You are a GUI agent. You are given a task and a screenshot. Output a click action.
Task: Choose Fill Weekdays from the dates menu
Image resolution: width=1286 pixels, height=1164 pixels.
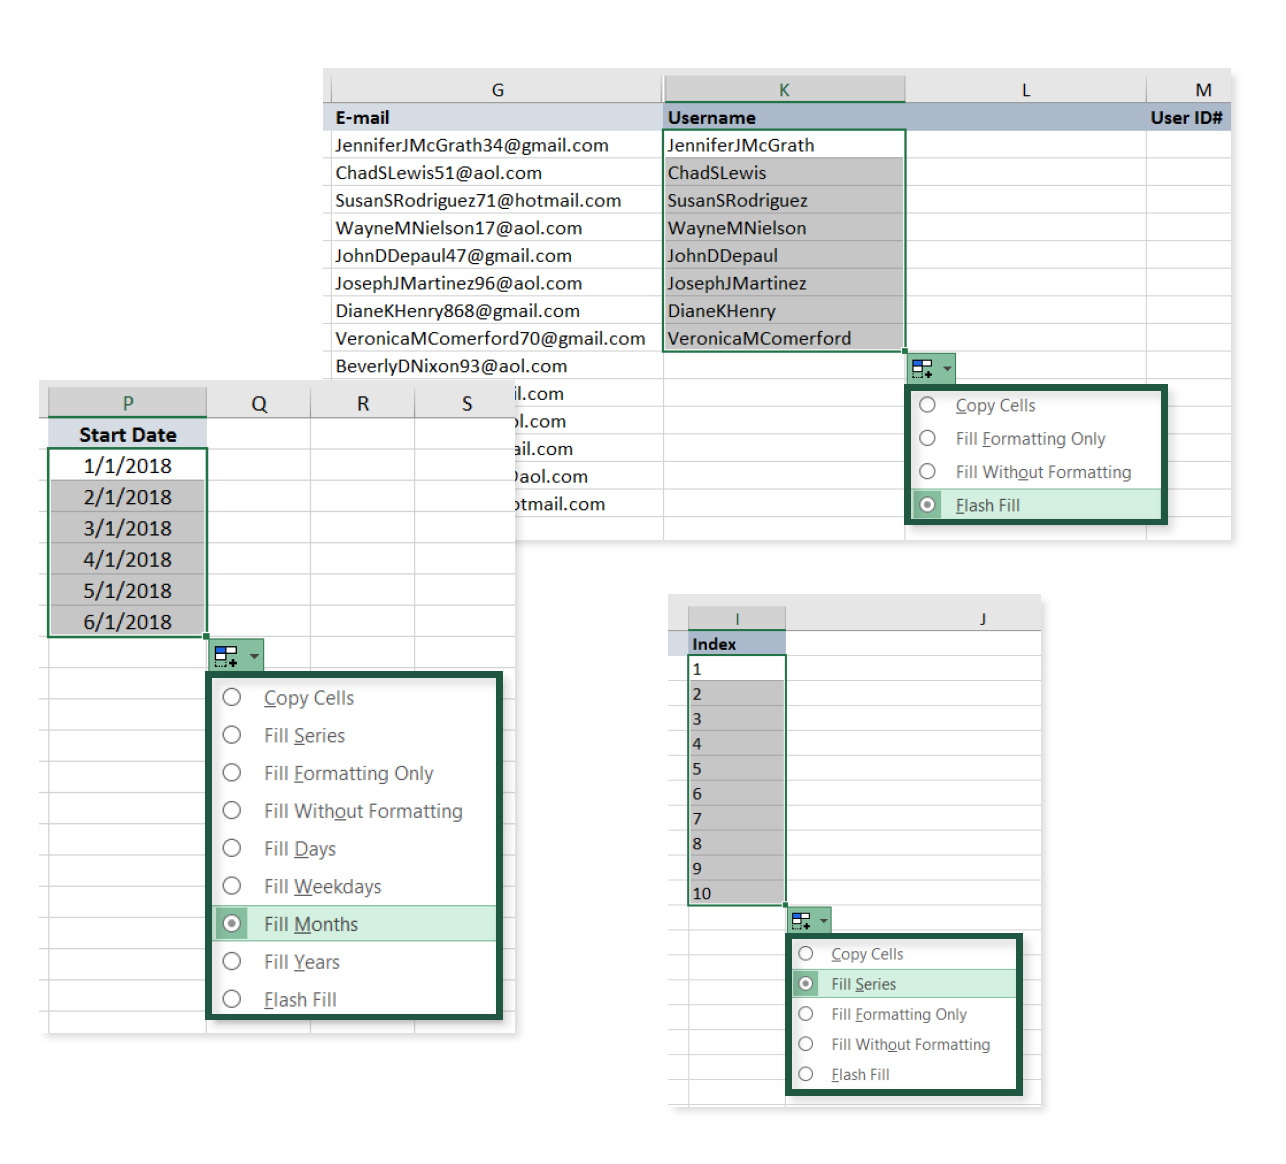[322, 886]
